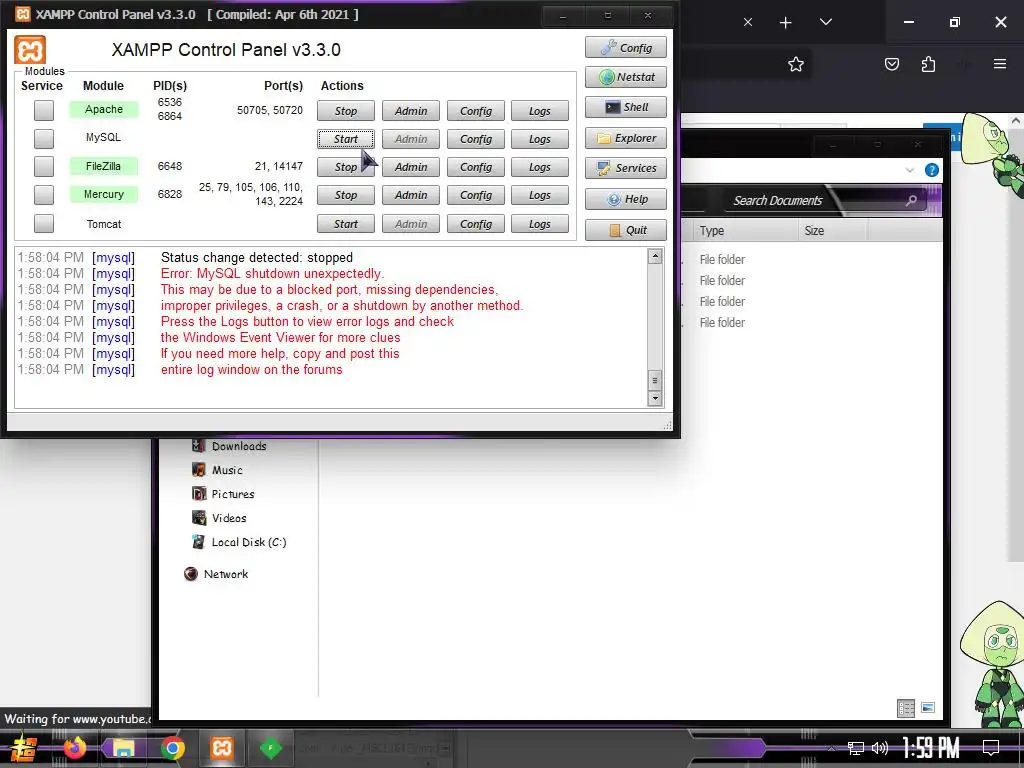Open Windows Start menu
Image resolution: width=1024 pixels, height=768 pixels.
[24, 748]
